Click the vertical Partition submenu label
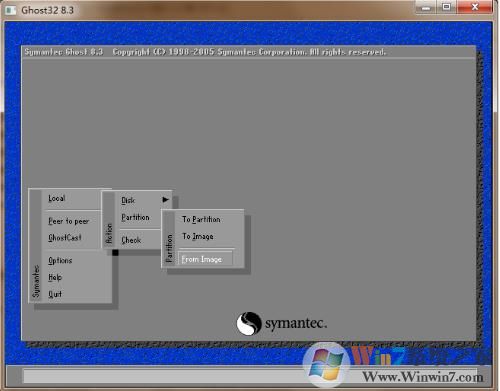500x391 pixels. (169, 248)
